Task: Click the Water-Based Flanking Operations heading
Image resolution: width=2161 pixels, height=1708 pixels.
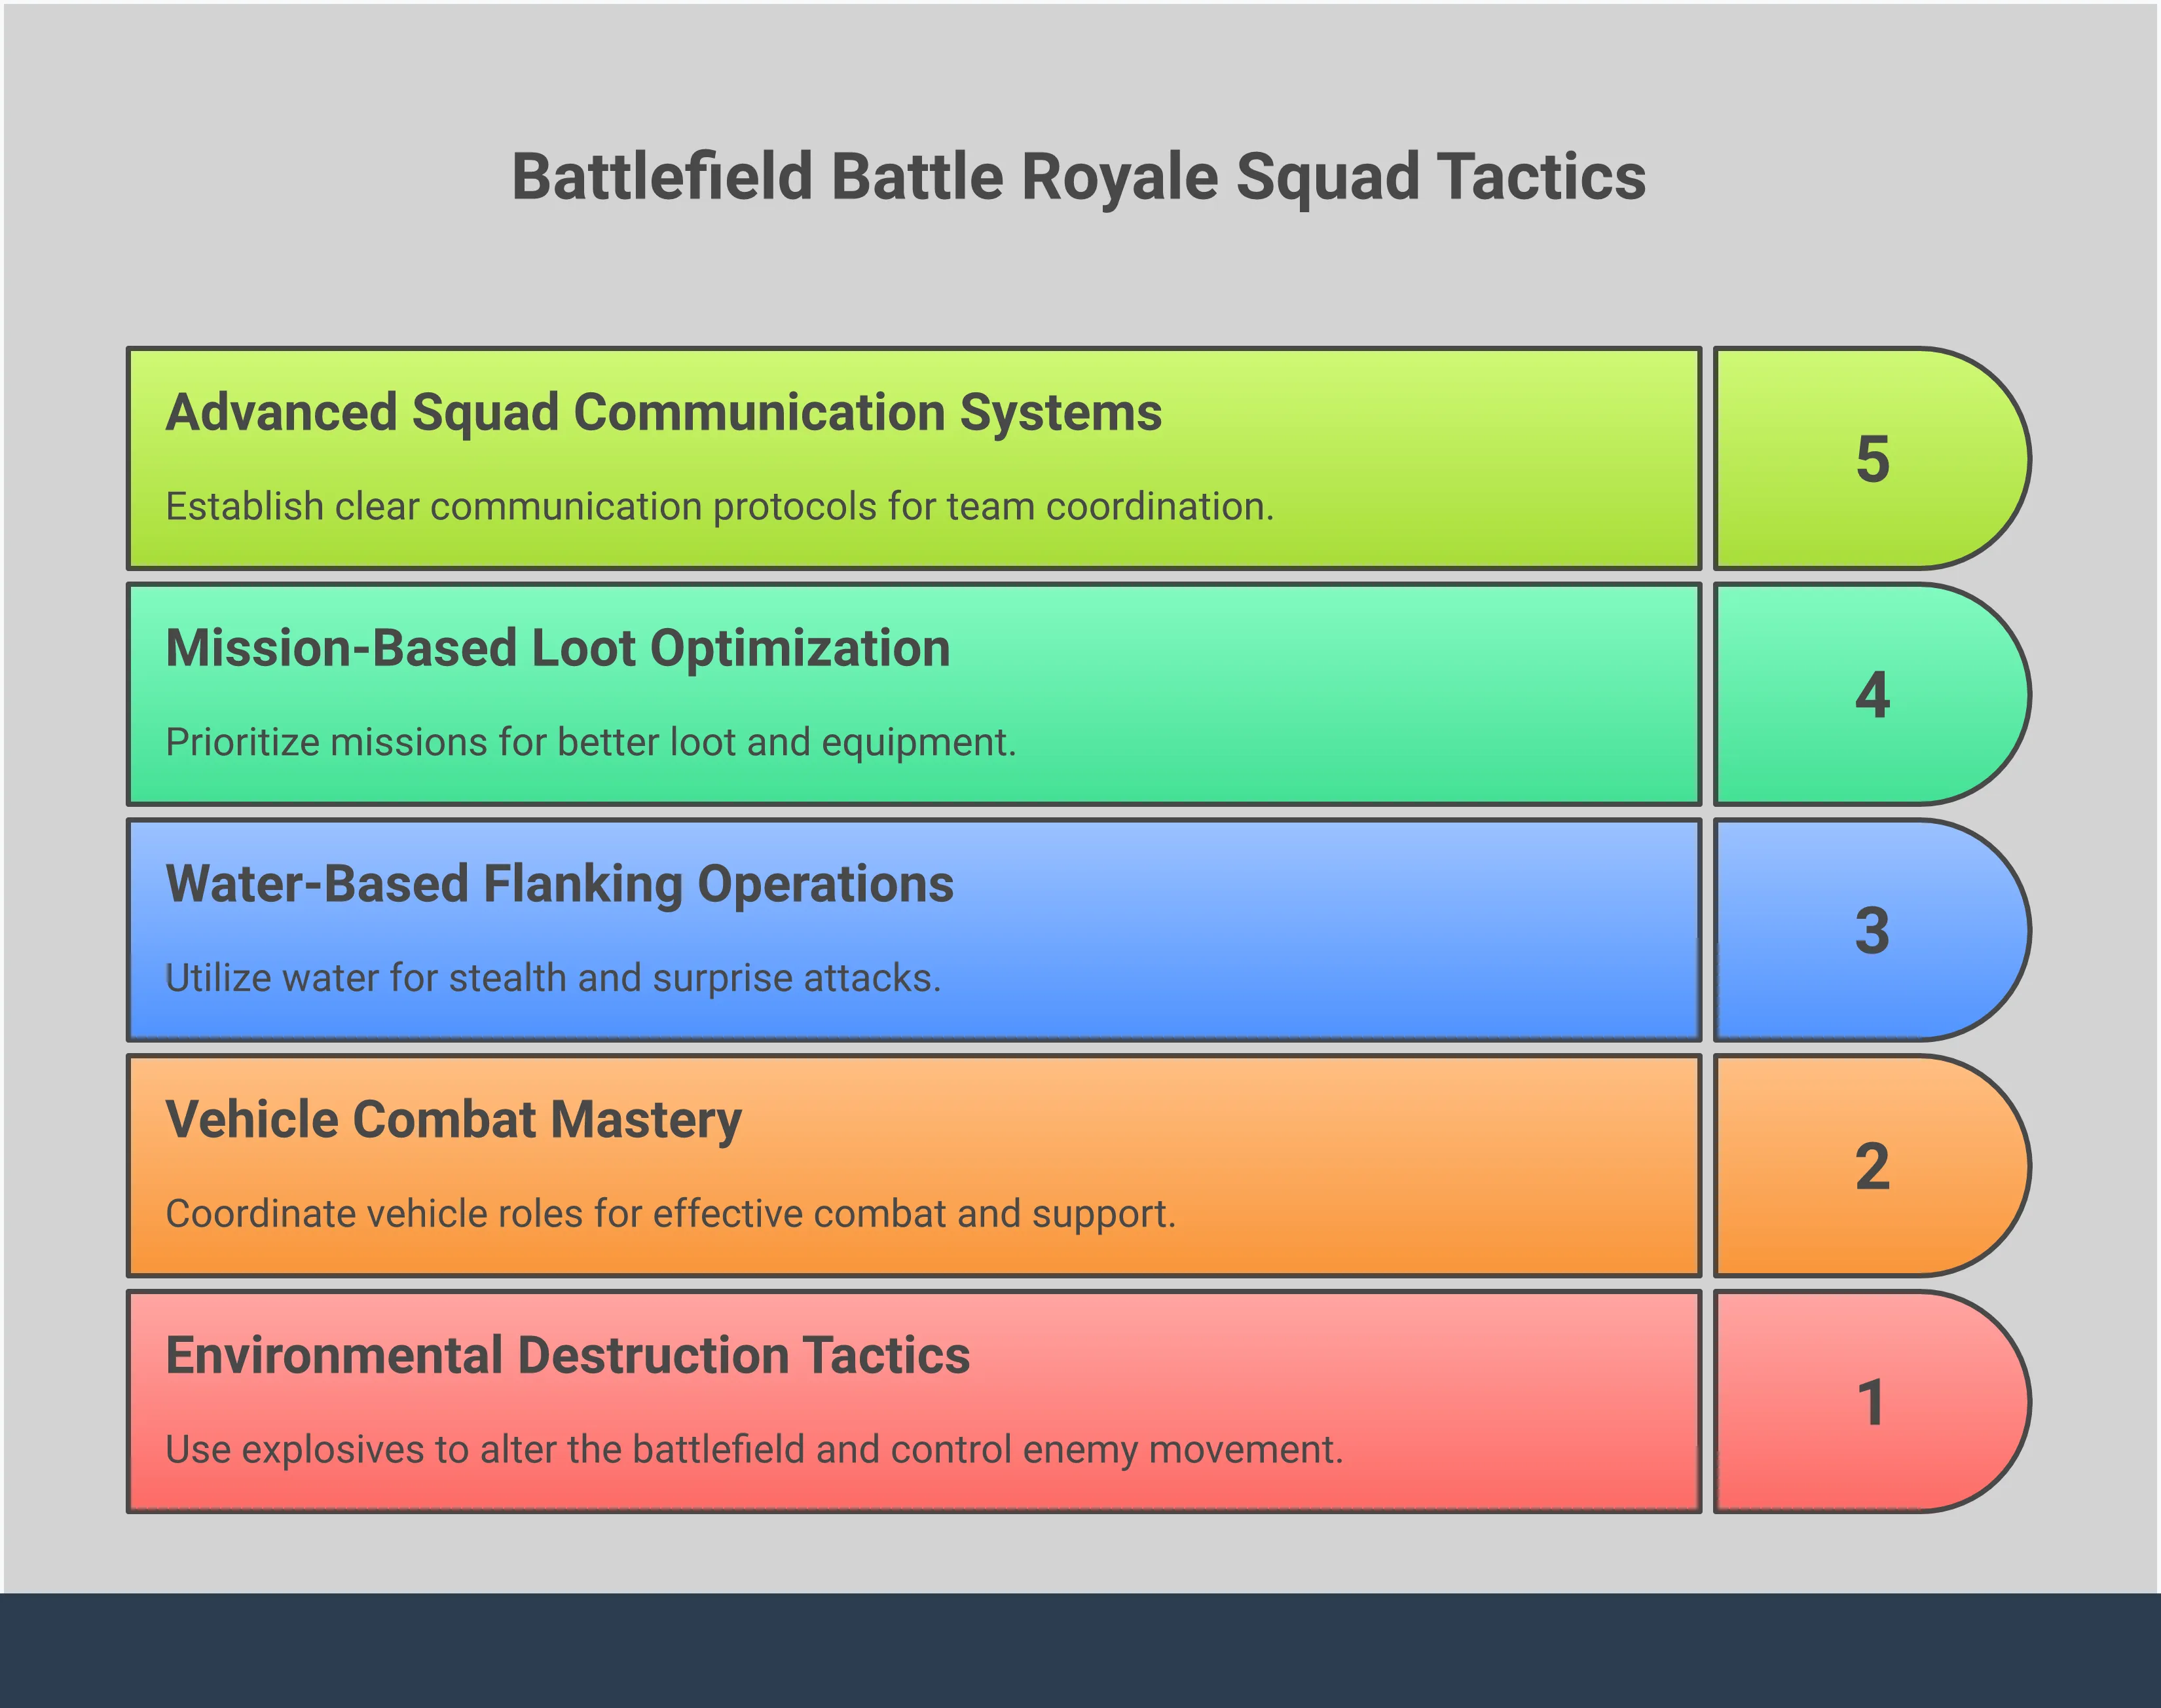Action: (x=559, y=884)
